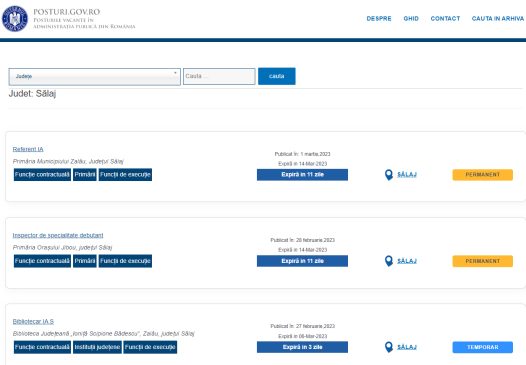Click the POSTURI.GOV.RO site title
Screen dimensions: 526x365
point(67,12)
